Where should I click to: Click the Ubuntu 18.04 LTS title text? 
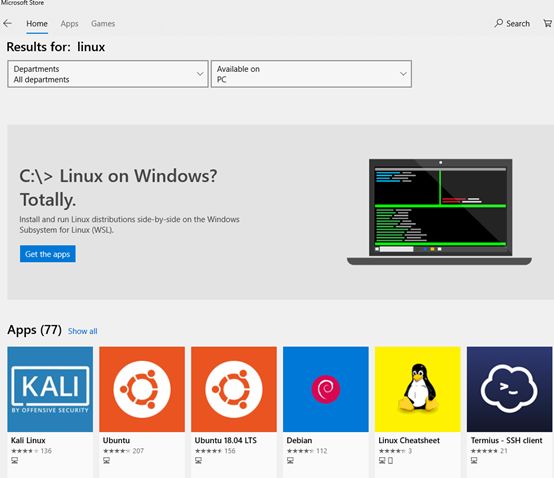pos(225,440)
